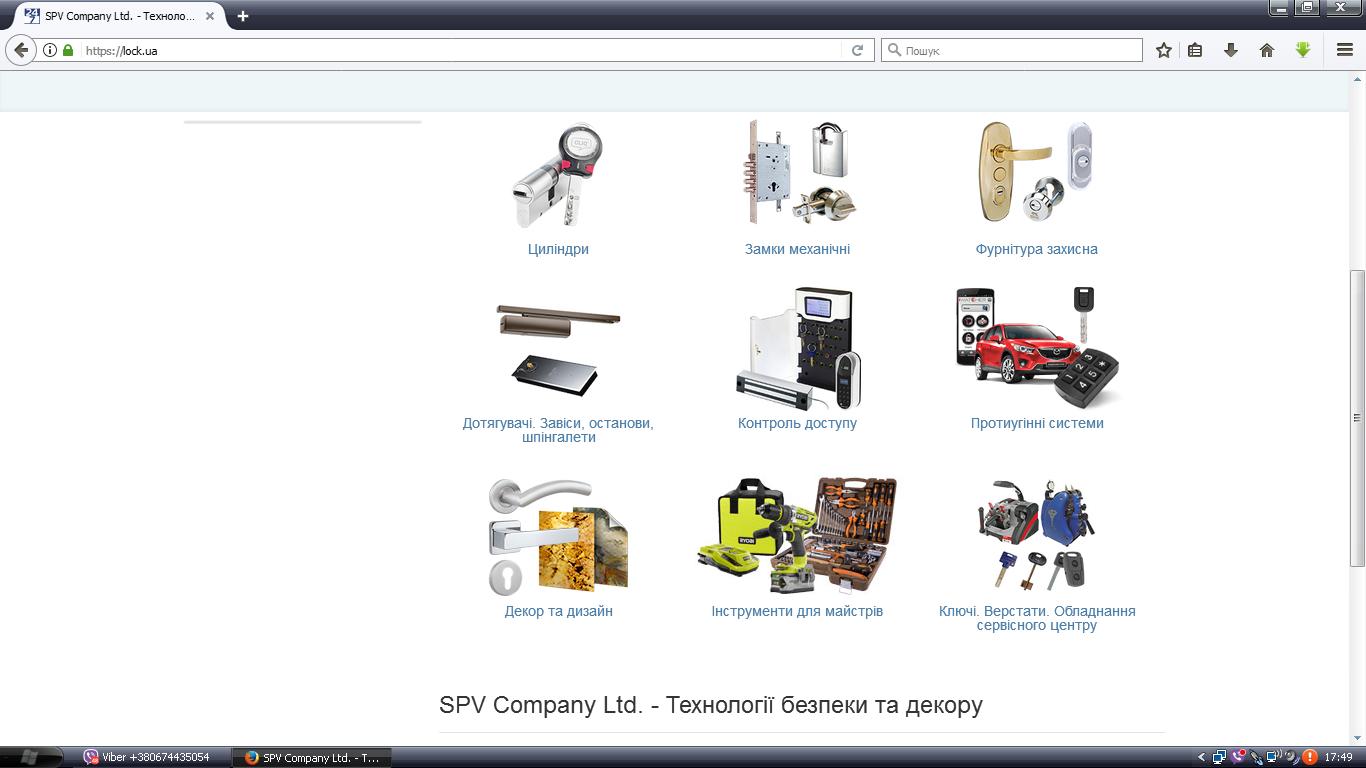The image size is (1366, 768).
Task: Show bookmarks list icon in toolbar
Action: point(1195,50)
